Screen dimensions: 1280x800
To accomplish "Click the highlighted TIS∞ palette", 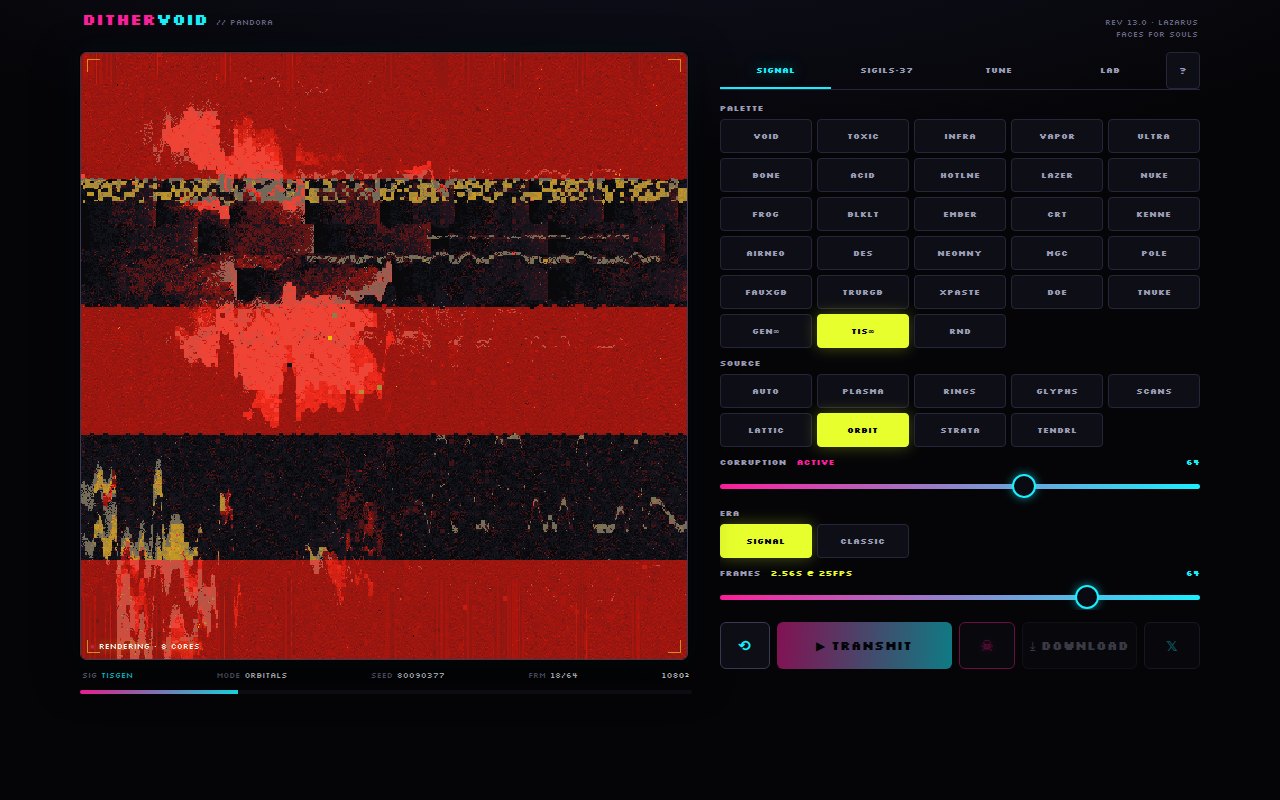I will tap(863, 331).
